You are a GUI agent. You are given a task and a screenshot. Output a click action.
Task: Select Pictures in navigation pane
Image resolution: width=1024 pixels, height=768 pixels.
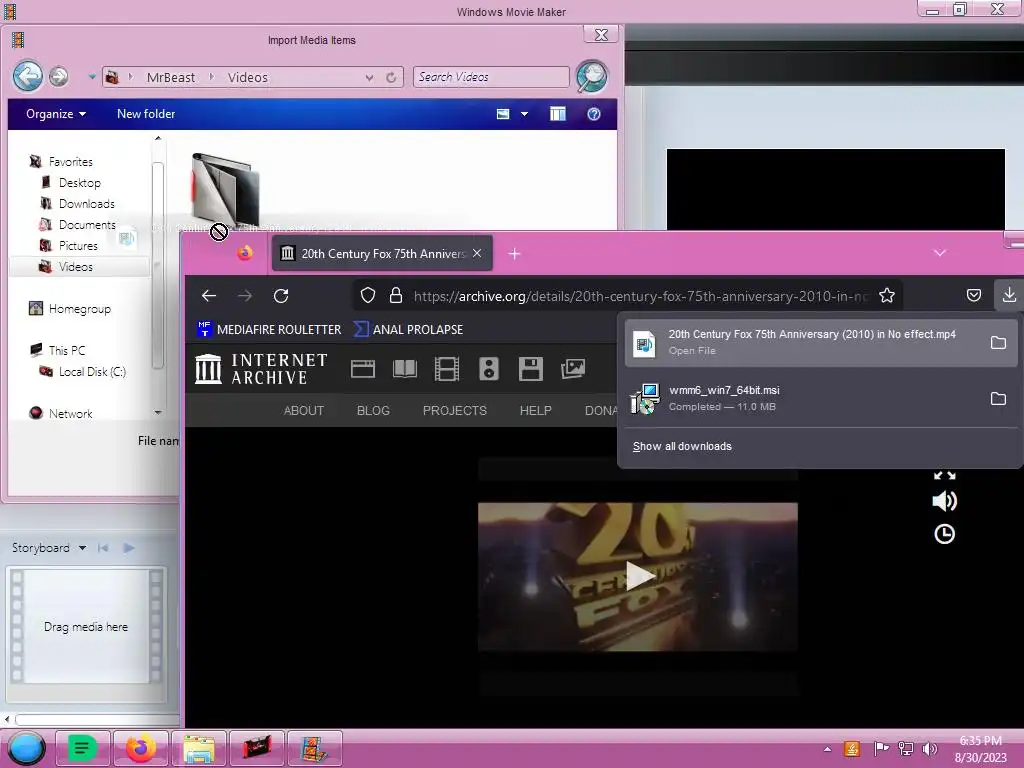pyautogui.click(x=78, y=245)
